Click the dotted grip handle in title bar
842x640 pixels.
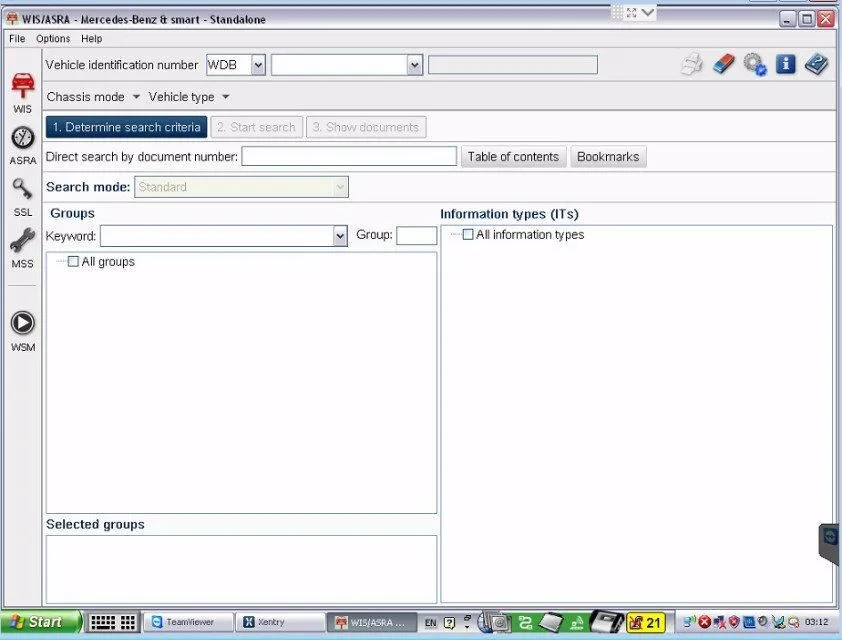click(x=618, y=13)
